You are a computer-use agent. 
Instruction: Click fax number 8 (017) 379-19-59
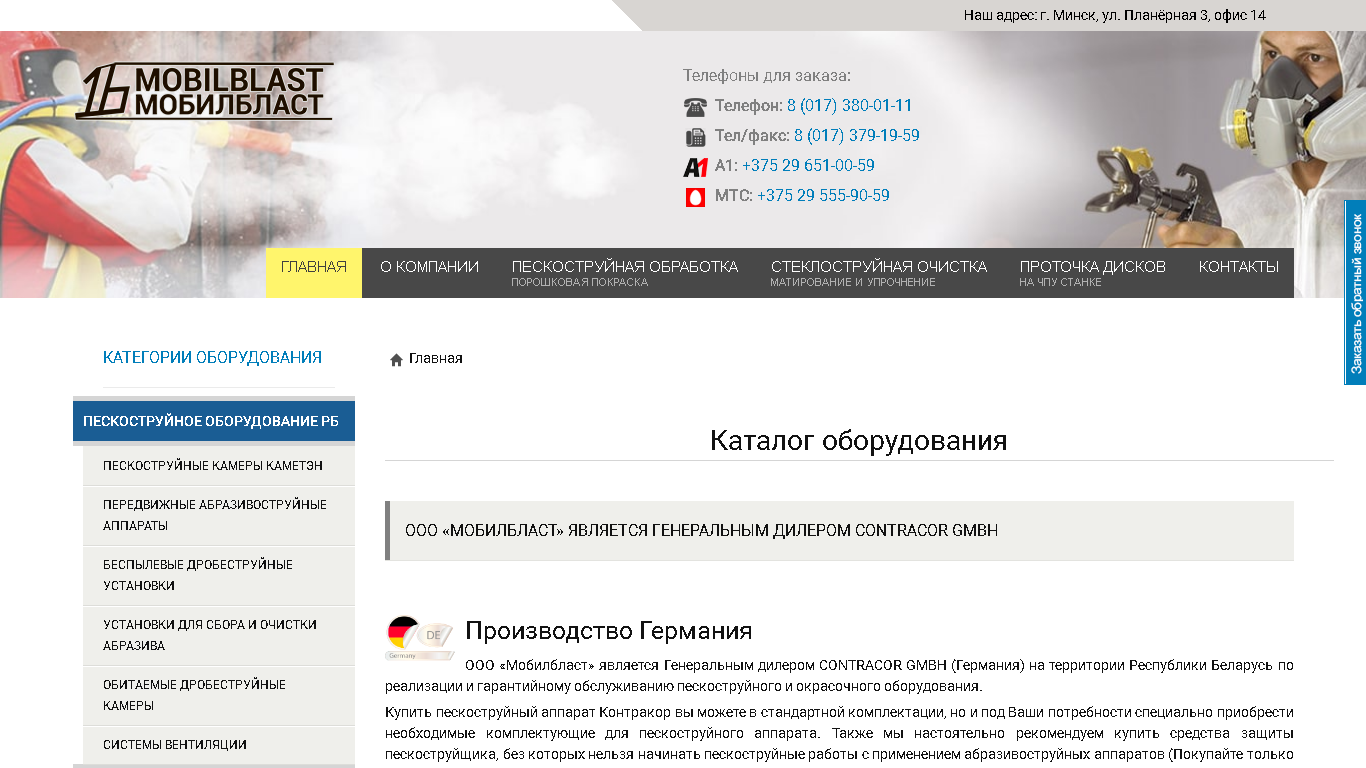(x=857, y=136)
